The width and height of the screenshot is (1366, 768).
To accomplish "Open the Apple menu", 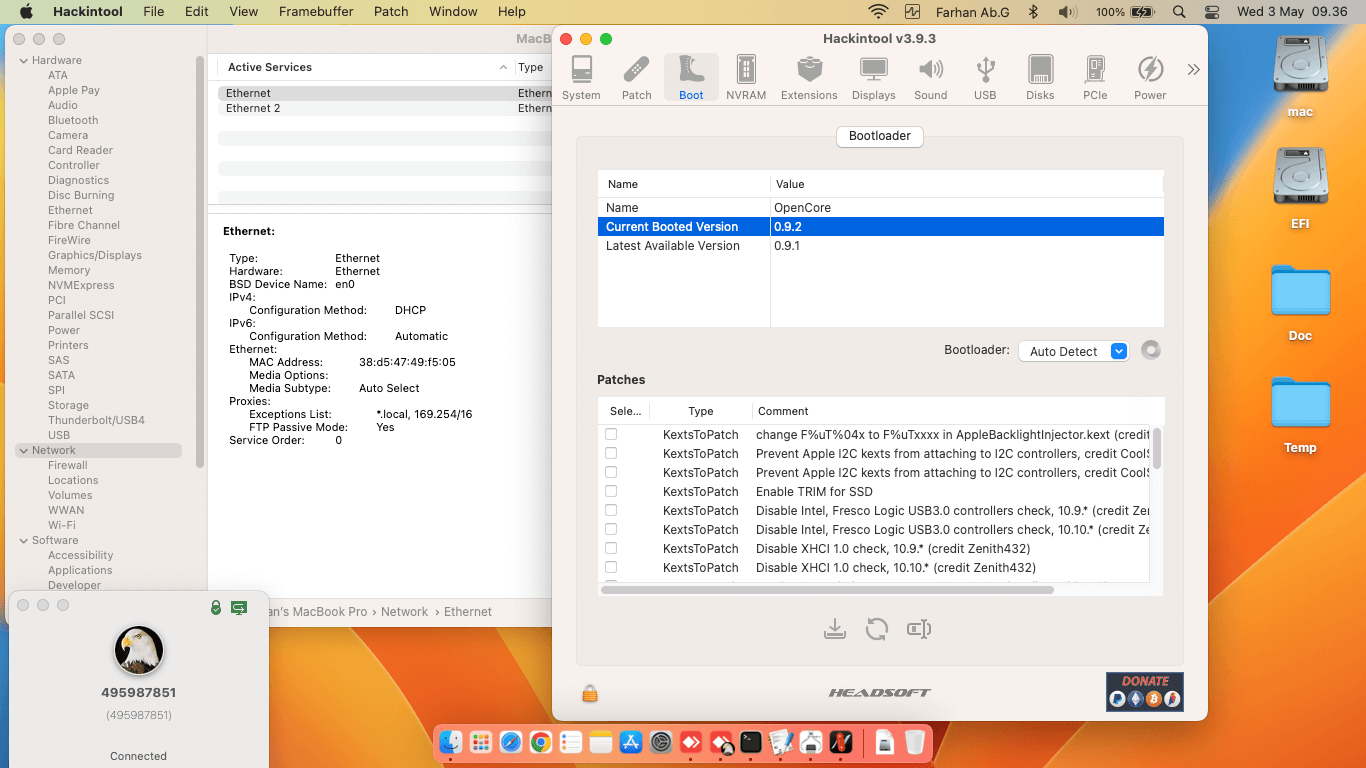I will 26,12.
